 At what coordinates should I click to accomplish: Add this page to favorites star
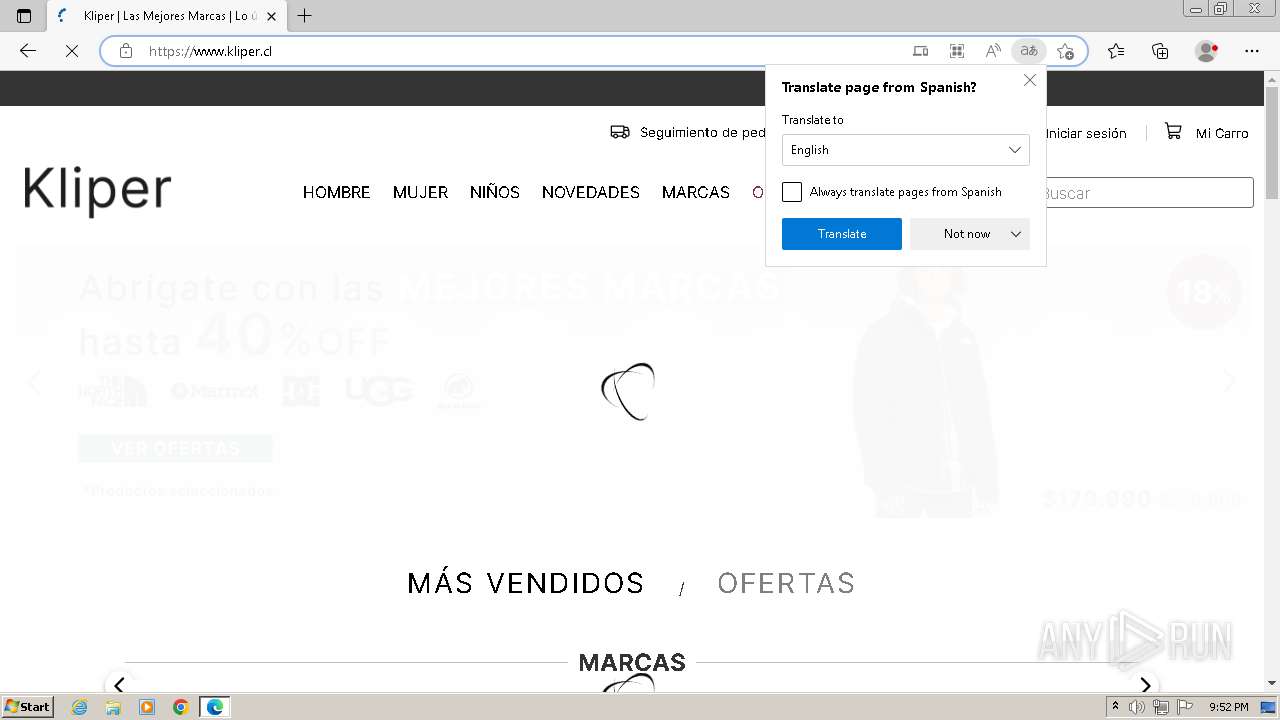point(1065,51)
